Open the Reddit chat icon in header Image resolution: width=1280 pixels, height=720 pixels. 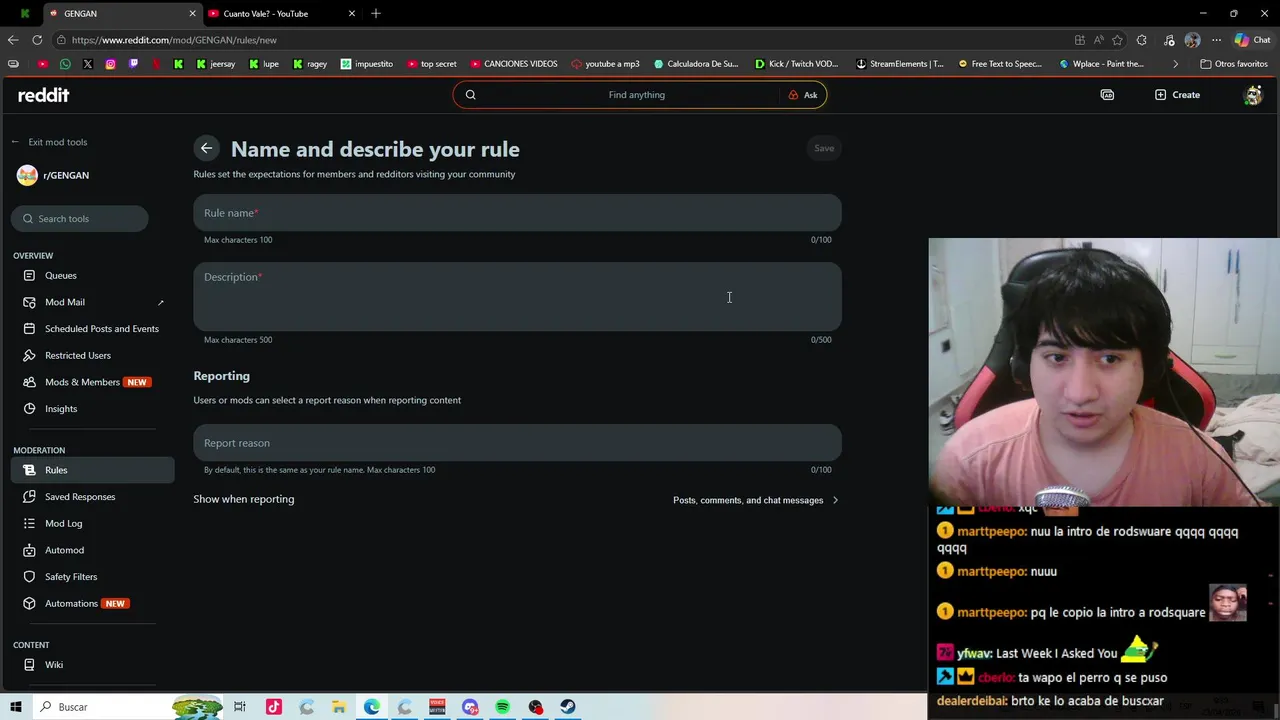coord(1107,95)
